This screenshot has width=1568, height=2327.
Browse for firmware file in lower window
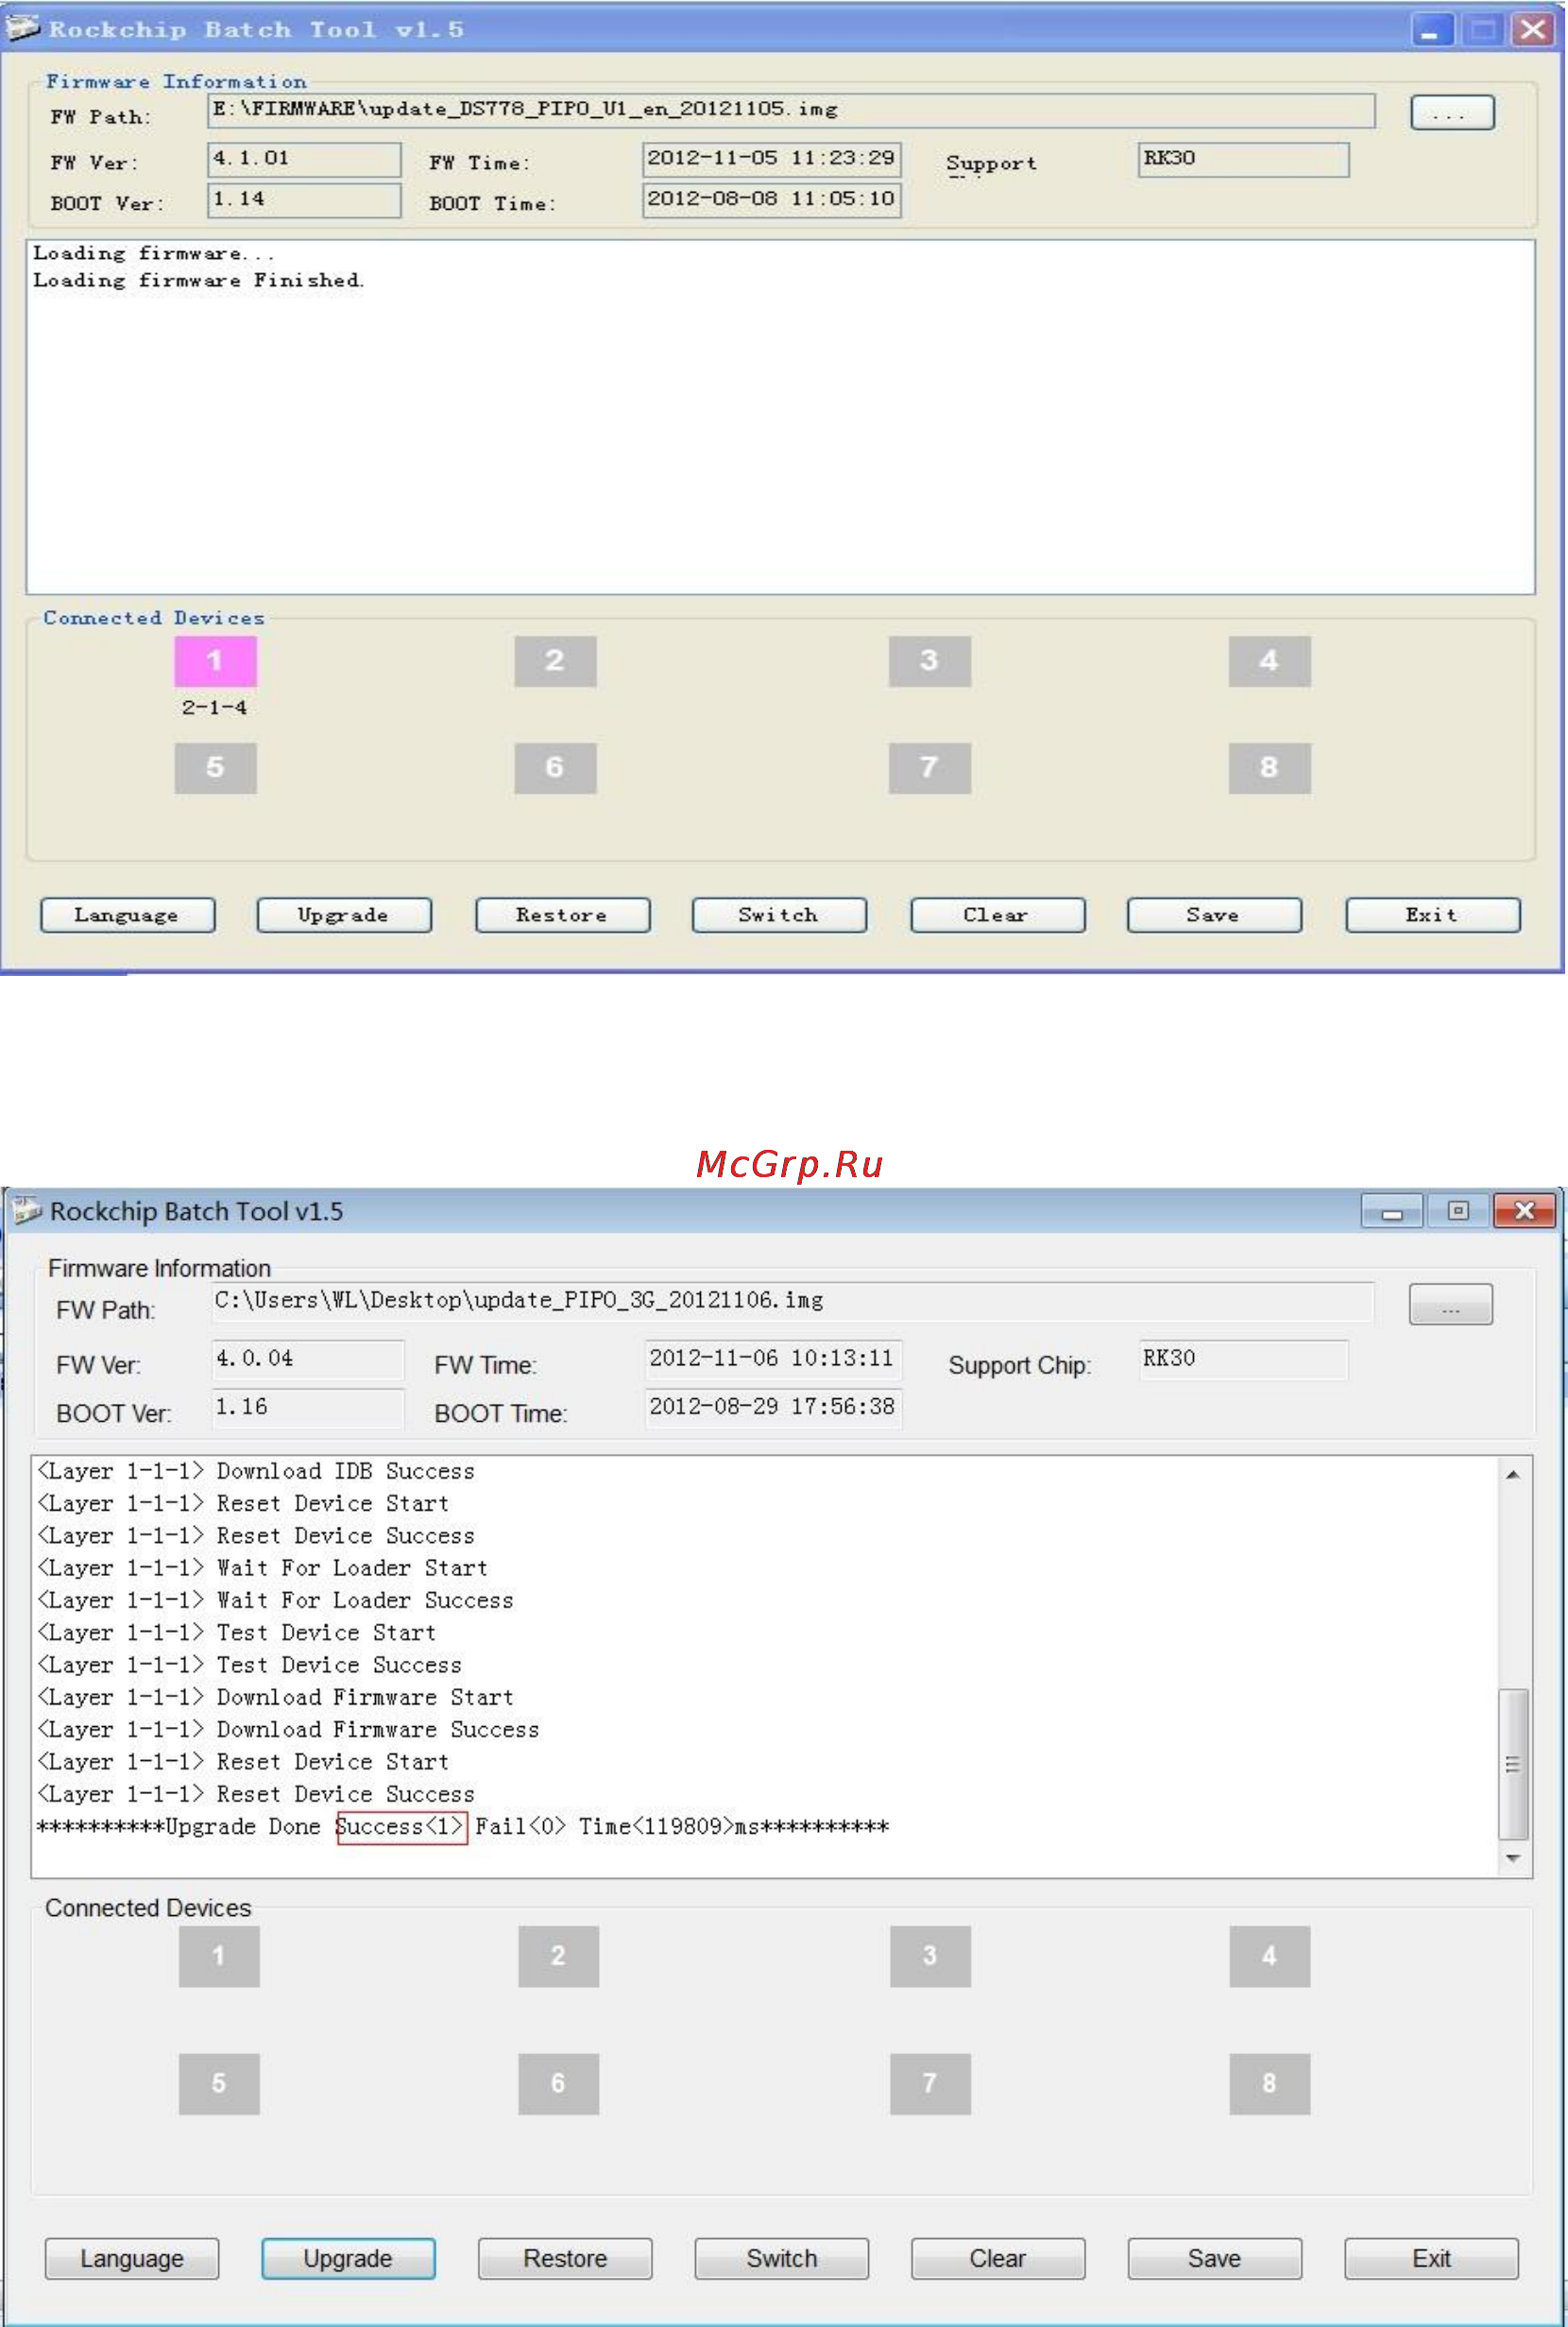(1450, 1304)
